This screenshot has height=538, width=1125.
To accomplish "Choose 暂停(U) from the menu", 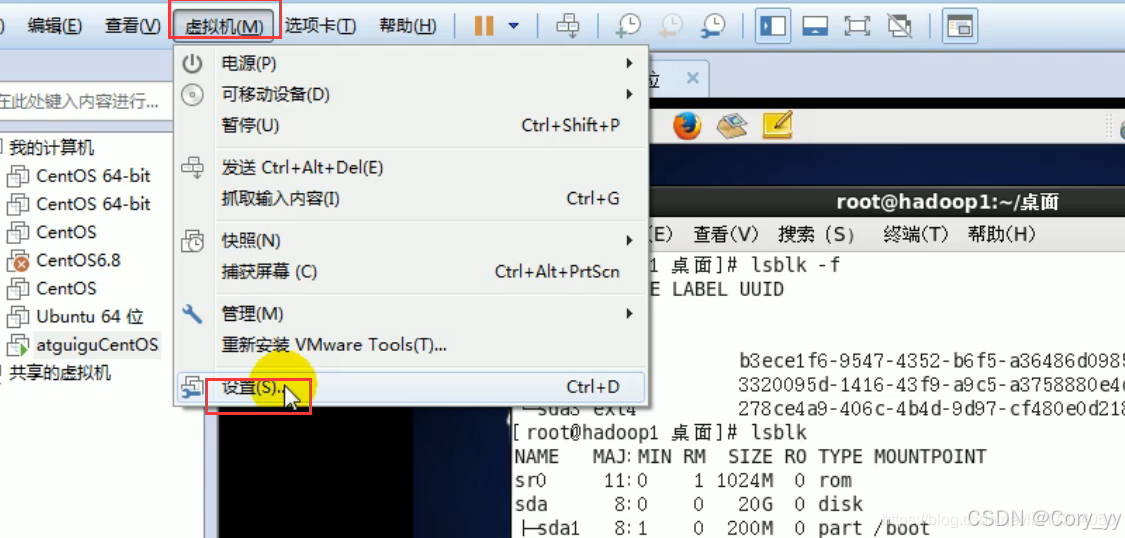I will (x=410, y=126).
